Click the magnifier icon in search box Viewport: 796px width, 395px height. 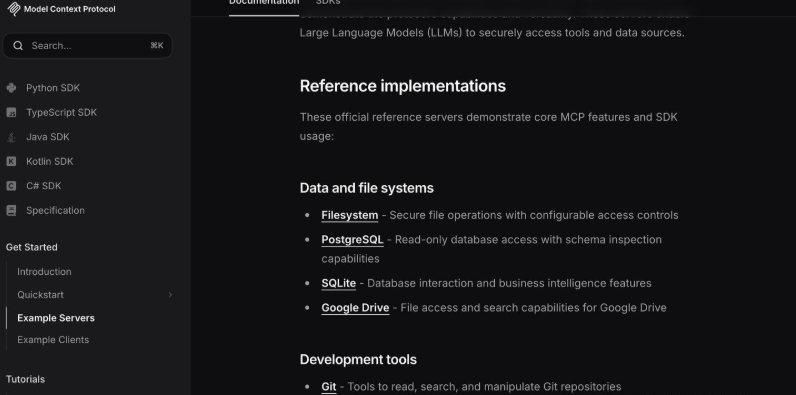tap(18, 46)
